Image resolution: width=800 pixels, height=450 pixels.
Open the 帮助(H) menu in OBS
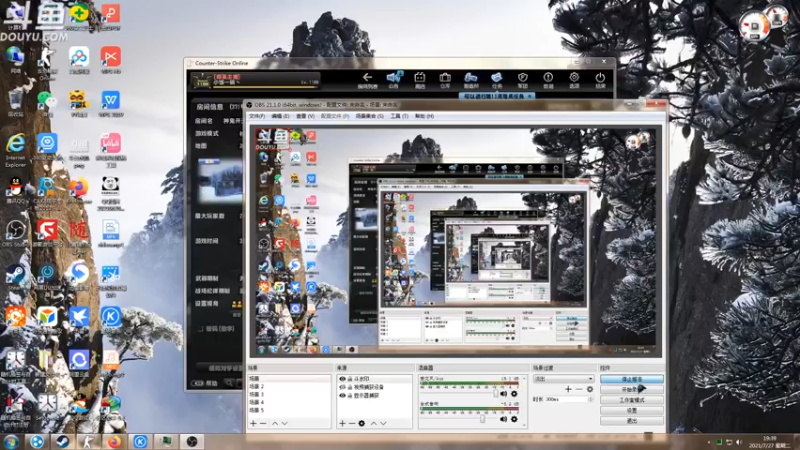[x=424, y=116]
